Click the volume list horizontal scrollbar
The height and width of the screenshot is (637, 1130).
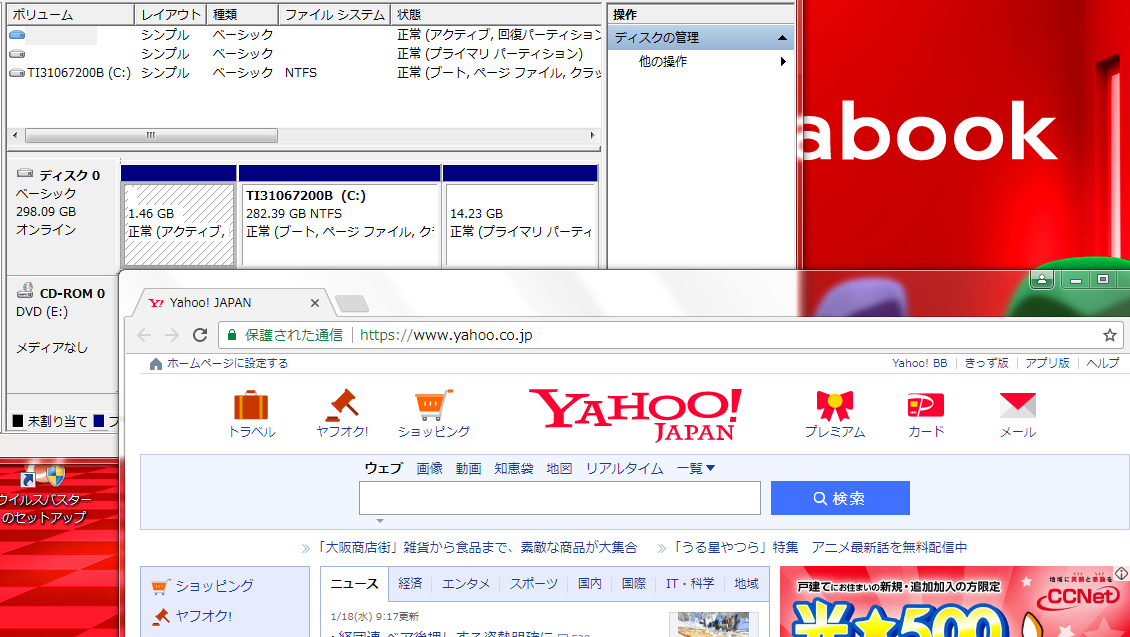(151, 135)
